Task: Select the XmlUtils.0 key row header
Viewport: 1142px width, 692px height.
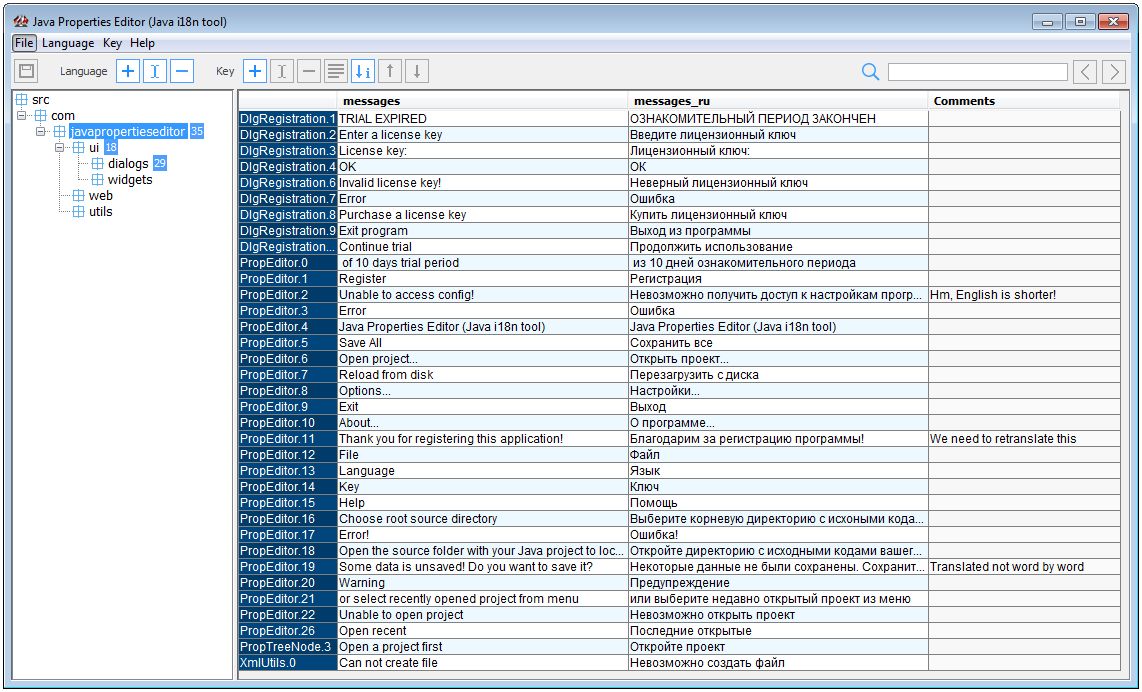Action: tap(288, 663)
